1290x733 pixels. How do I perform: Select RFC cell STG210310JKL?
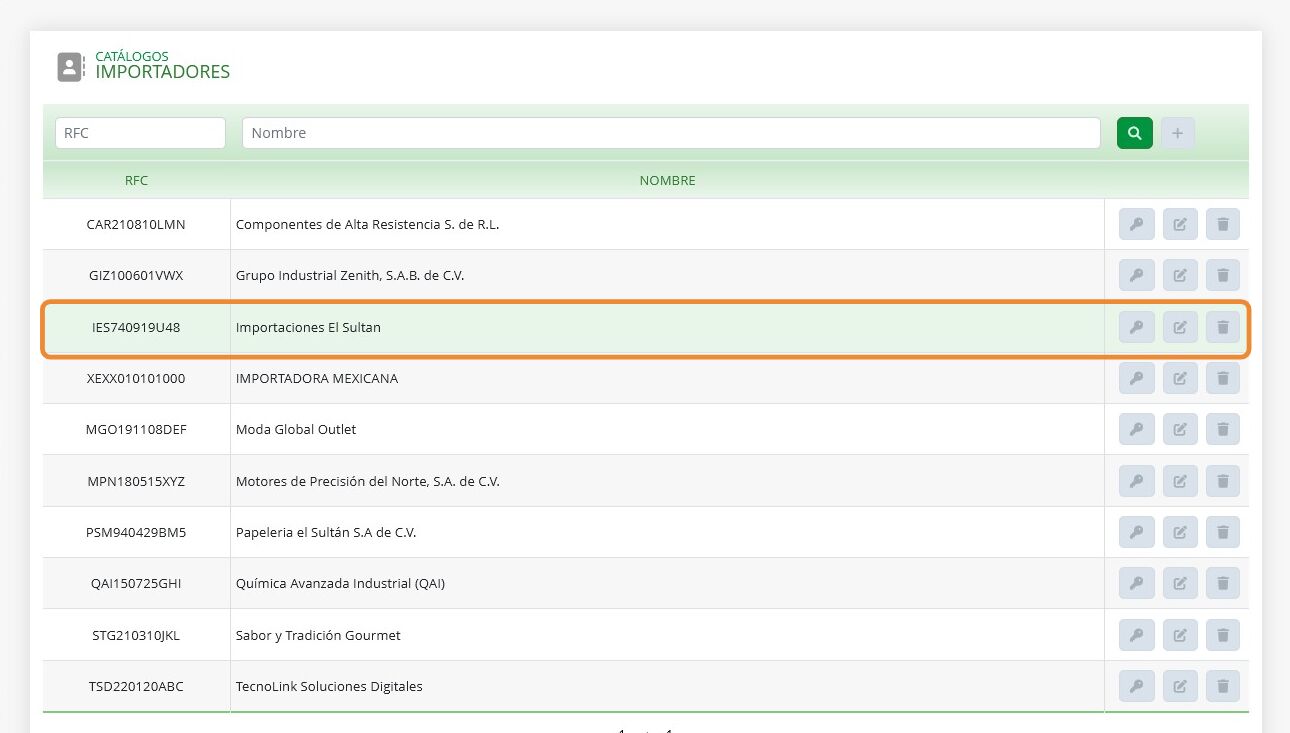[x=136, y=635]
